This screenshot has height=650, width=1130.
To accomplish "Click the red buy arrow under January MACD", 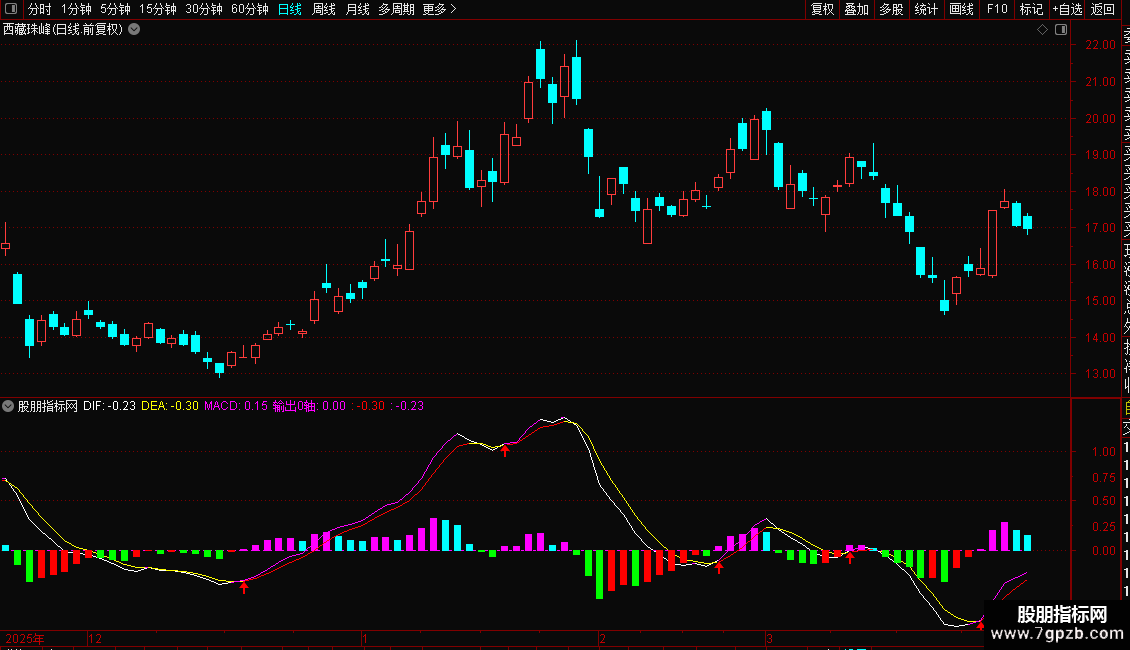I will pos(505,450).
